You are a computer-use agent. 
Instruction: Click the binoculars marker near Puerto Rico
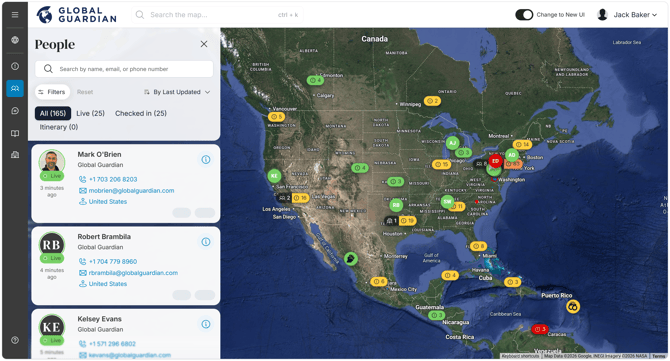(x=573, y=306)
